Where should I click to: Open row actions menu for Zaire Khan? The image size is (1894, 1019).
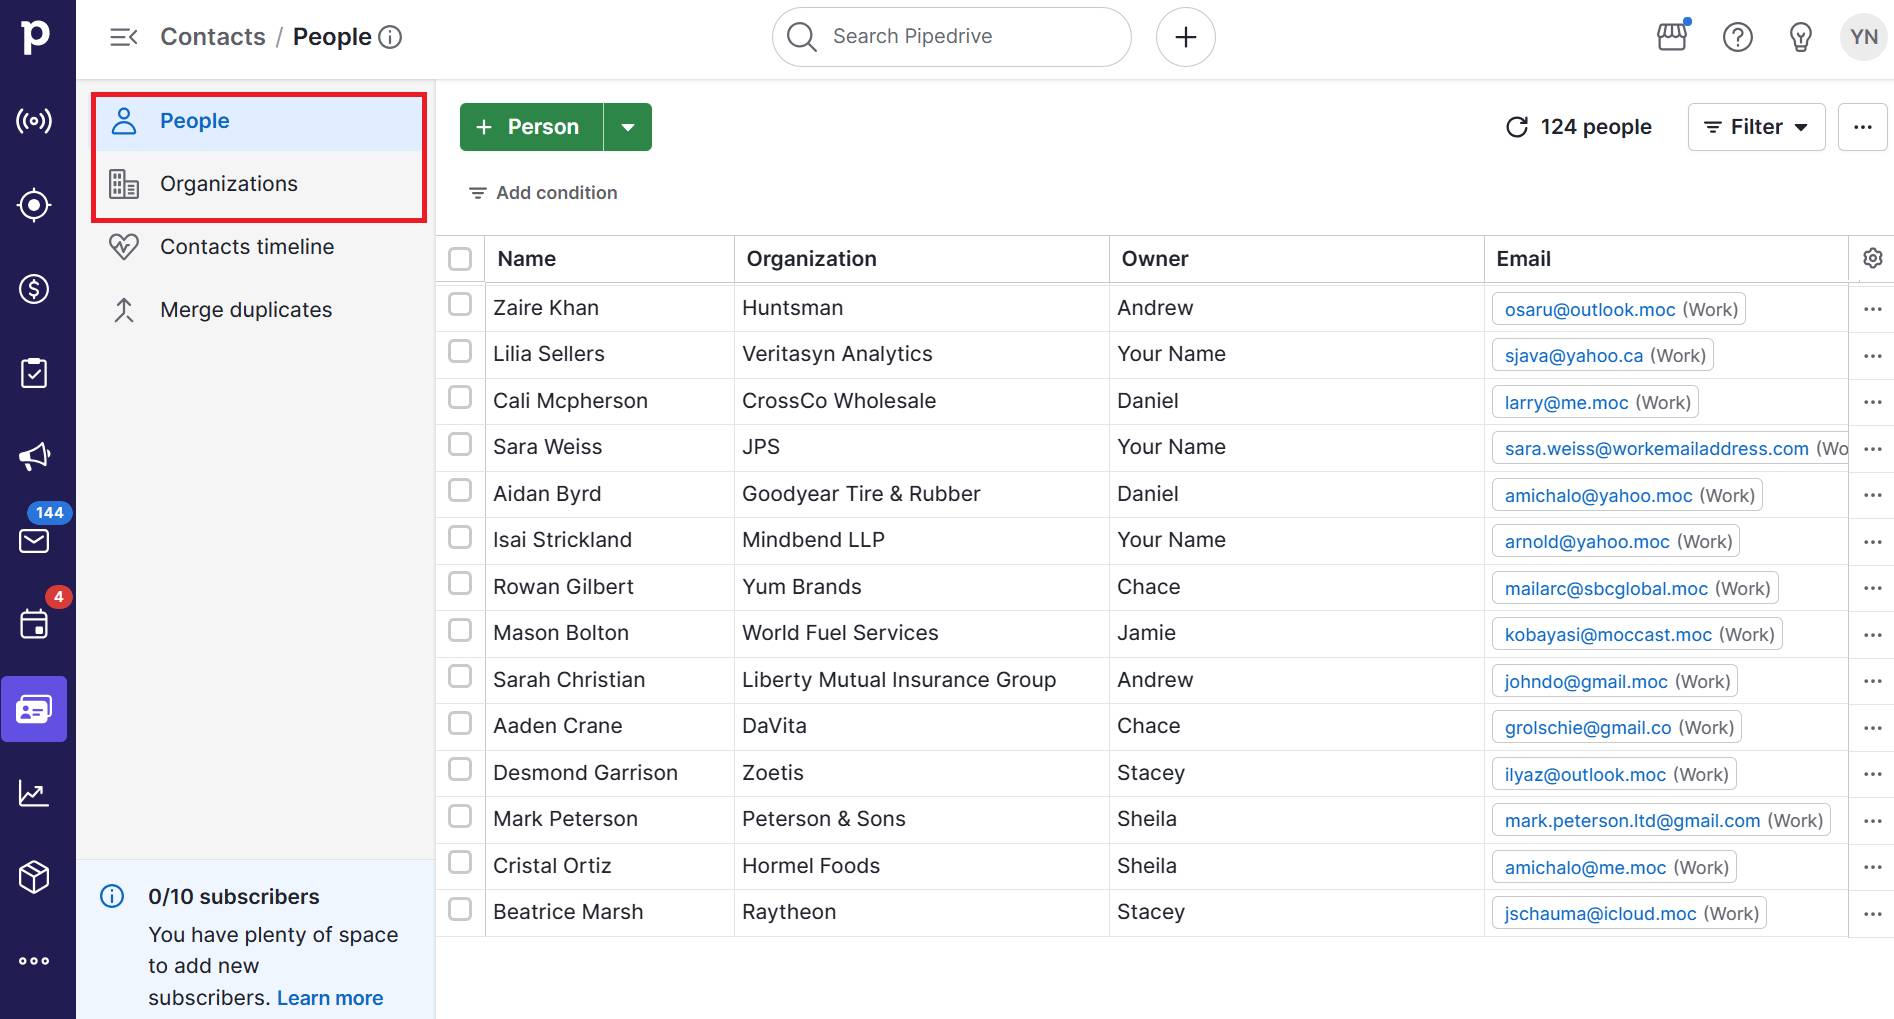[1873, 309]
